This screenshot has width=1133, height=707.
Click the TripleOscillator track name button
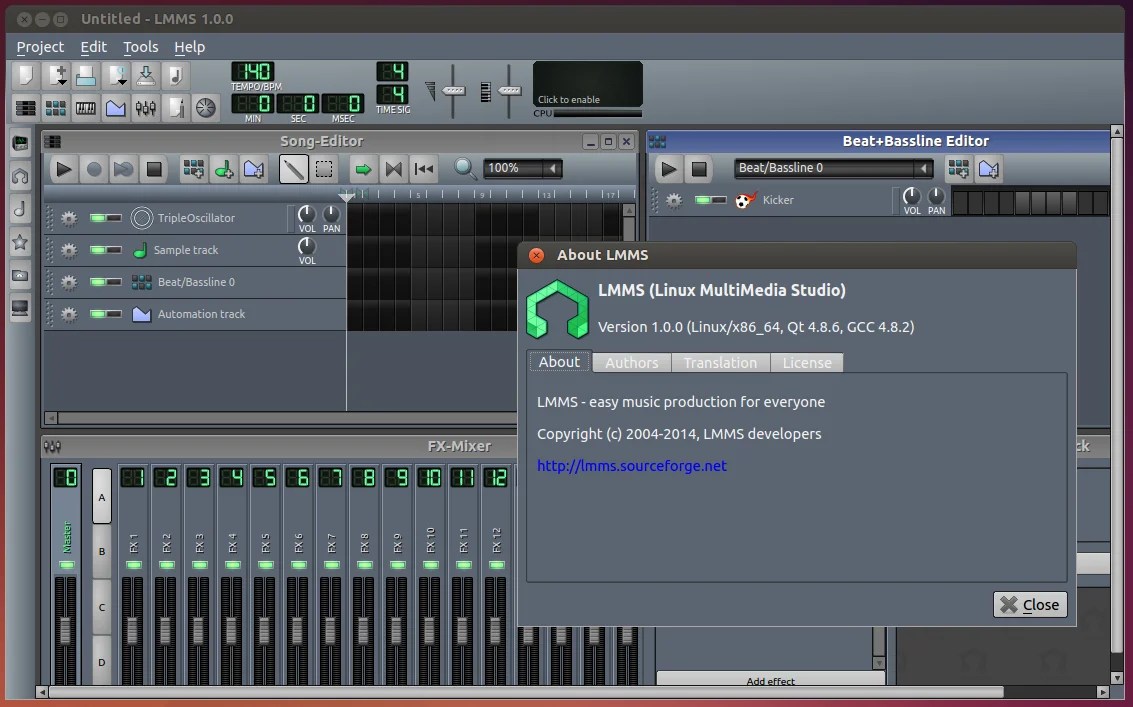pyautogui.click(x=207, y=218)
